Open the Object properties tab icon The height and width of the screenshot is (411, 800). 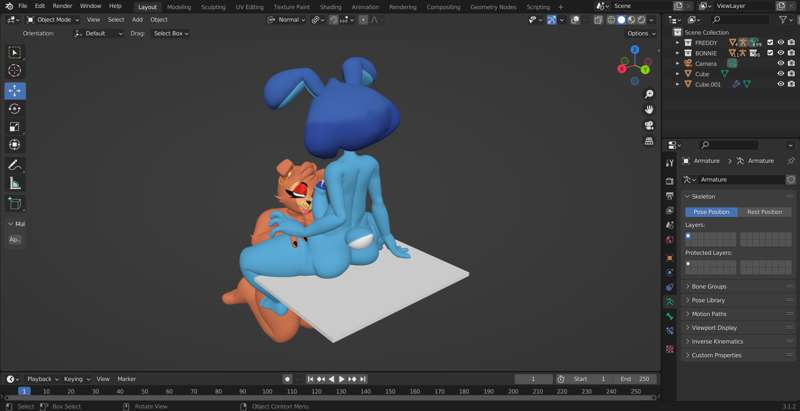pyautogui.click(x=670, y=258)
